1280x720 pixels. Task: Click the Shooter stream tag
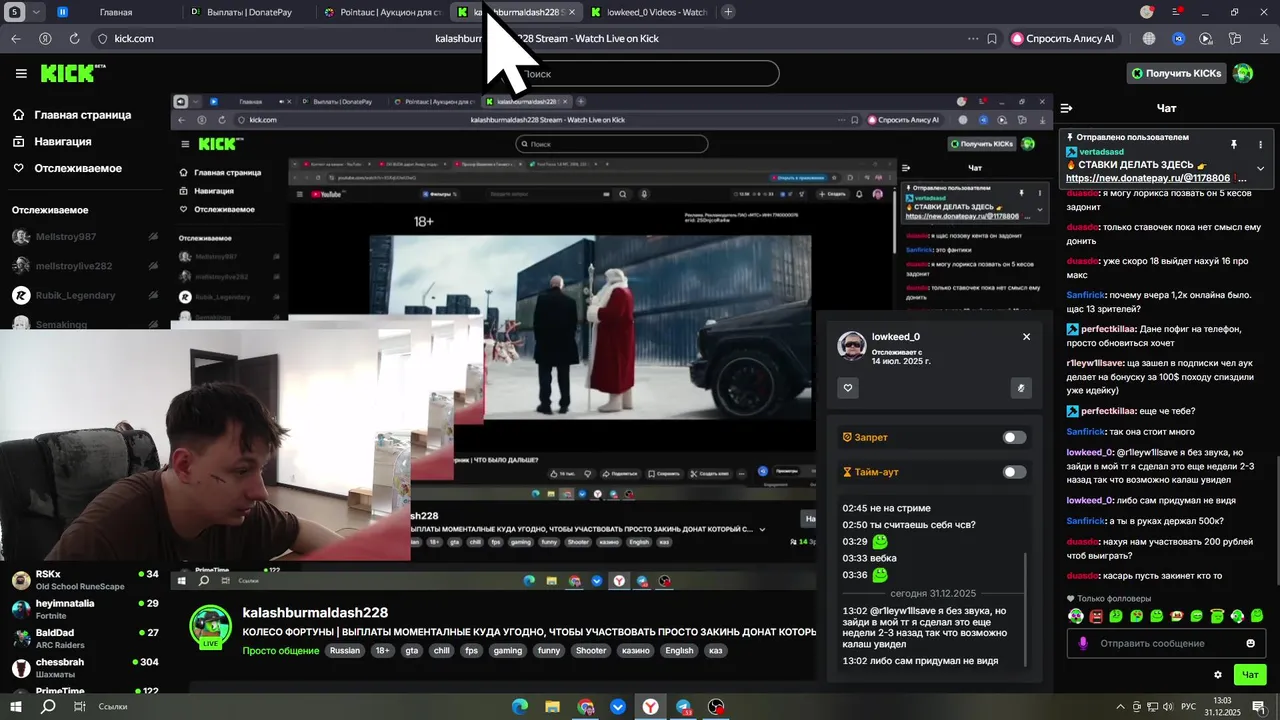pos(591,650)
